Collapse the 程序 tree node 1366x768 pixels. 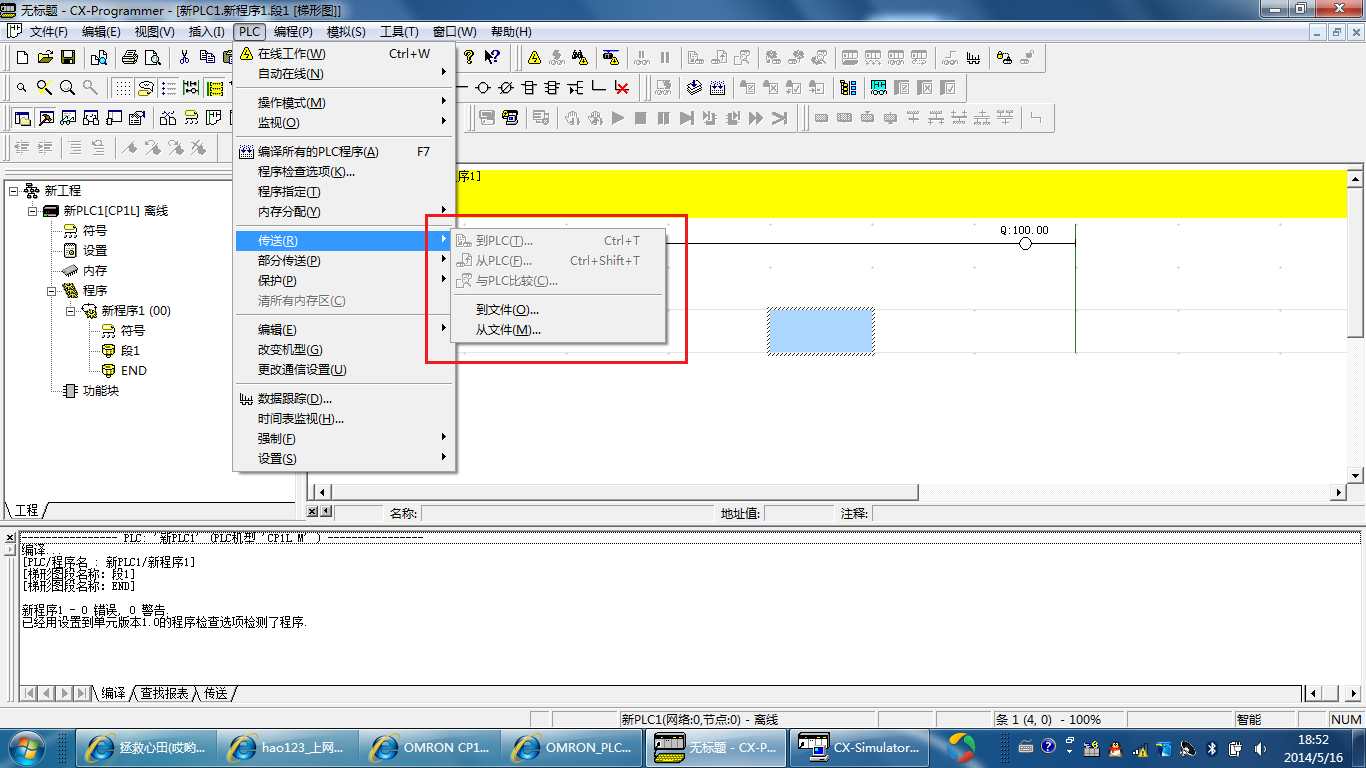[51, 291]
